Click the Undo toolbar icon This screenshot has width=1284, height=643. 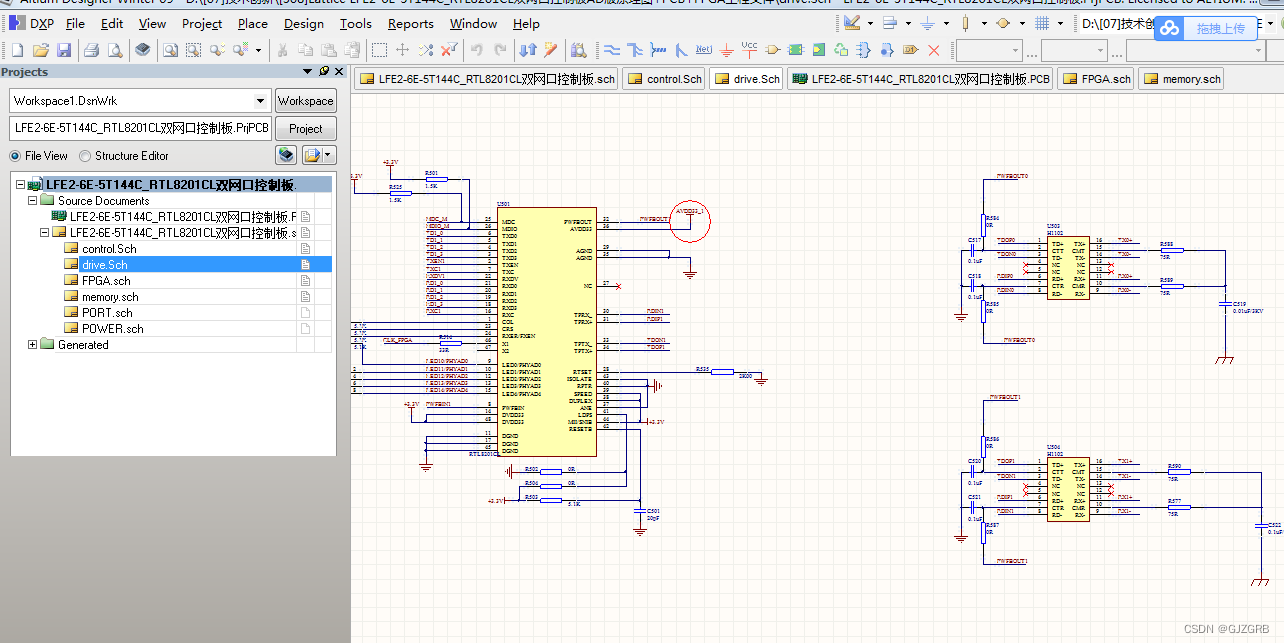tap(477, 48)
